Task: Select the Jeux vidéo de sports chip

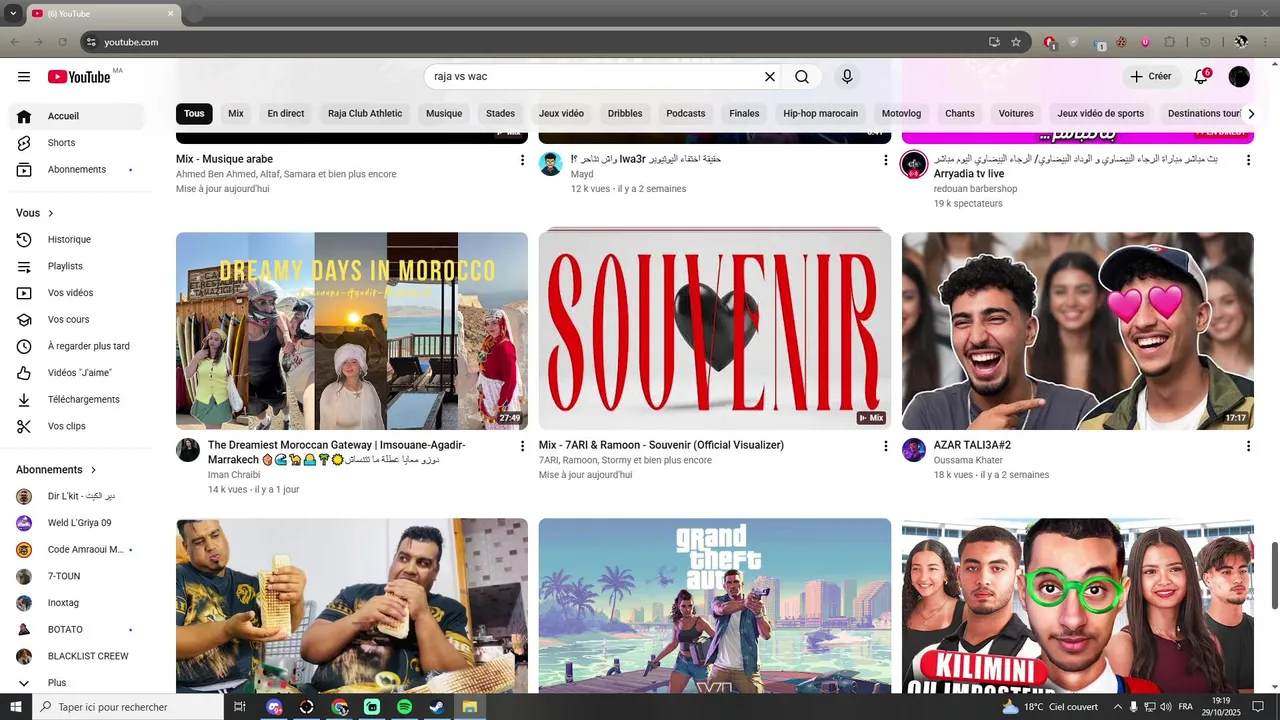Action: coord(1100,114)
